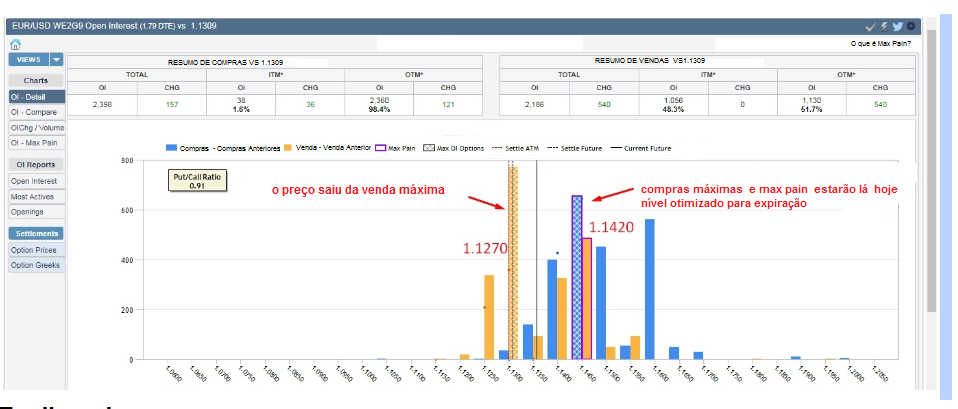Open the VIEWS dropdown arrow
This screenshot has height=409, width=958.
(x=56, y=59)
